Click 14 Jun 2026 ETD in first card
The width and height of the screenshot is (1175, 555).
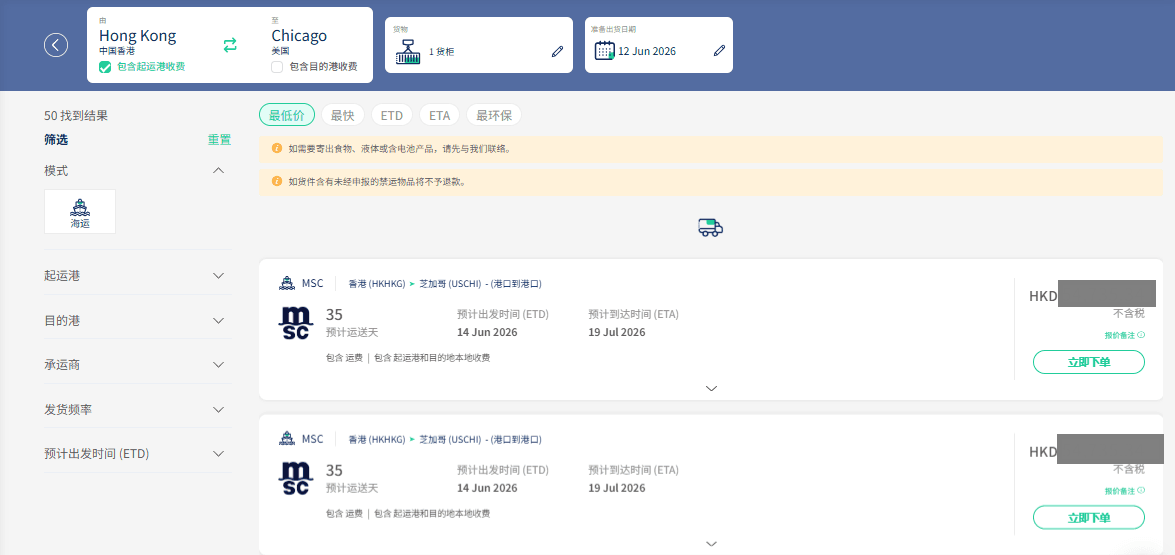[x=487, y=333]
